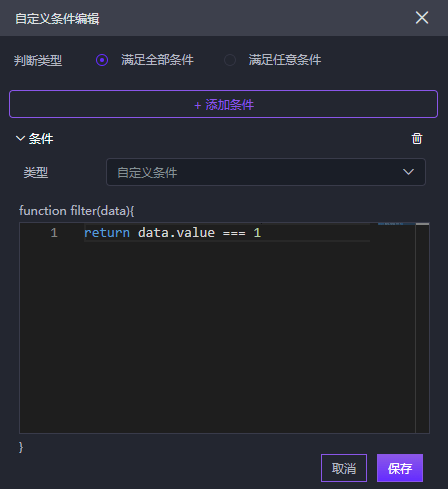Image resolution: width=448 pixels, height=489 pixels.
Task: Cancel editing with 取消 button
Action: (x=344, y=468)
